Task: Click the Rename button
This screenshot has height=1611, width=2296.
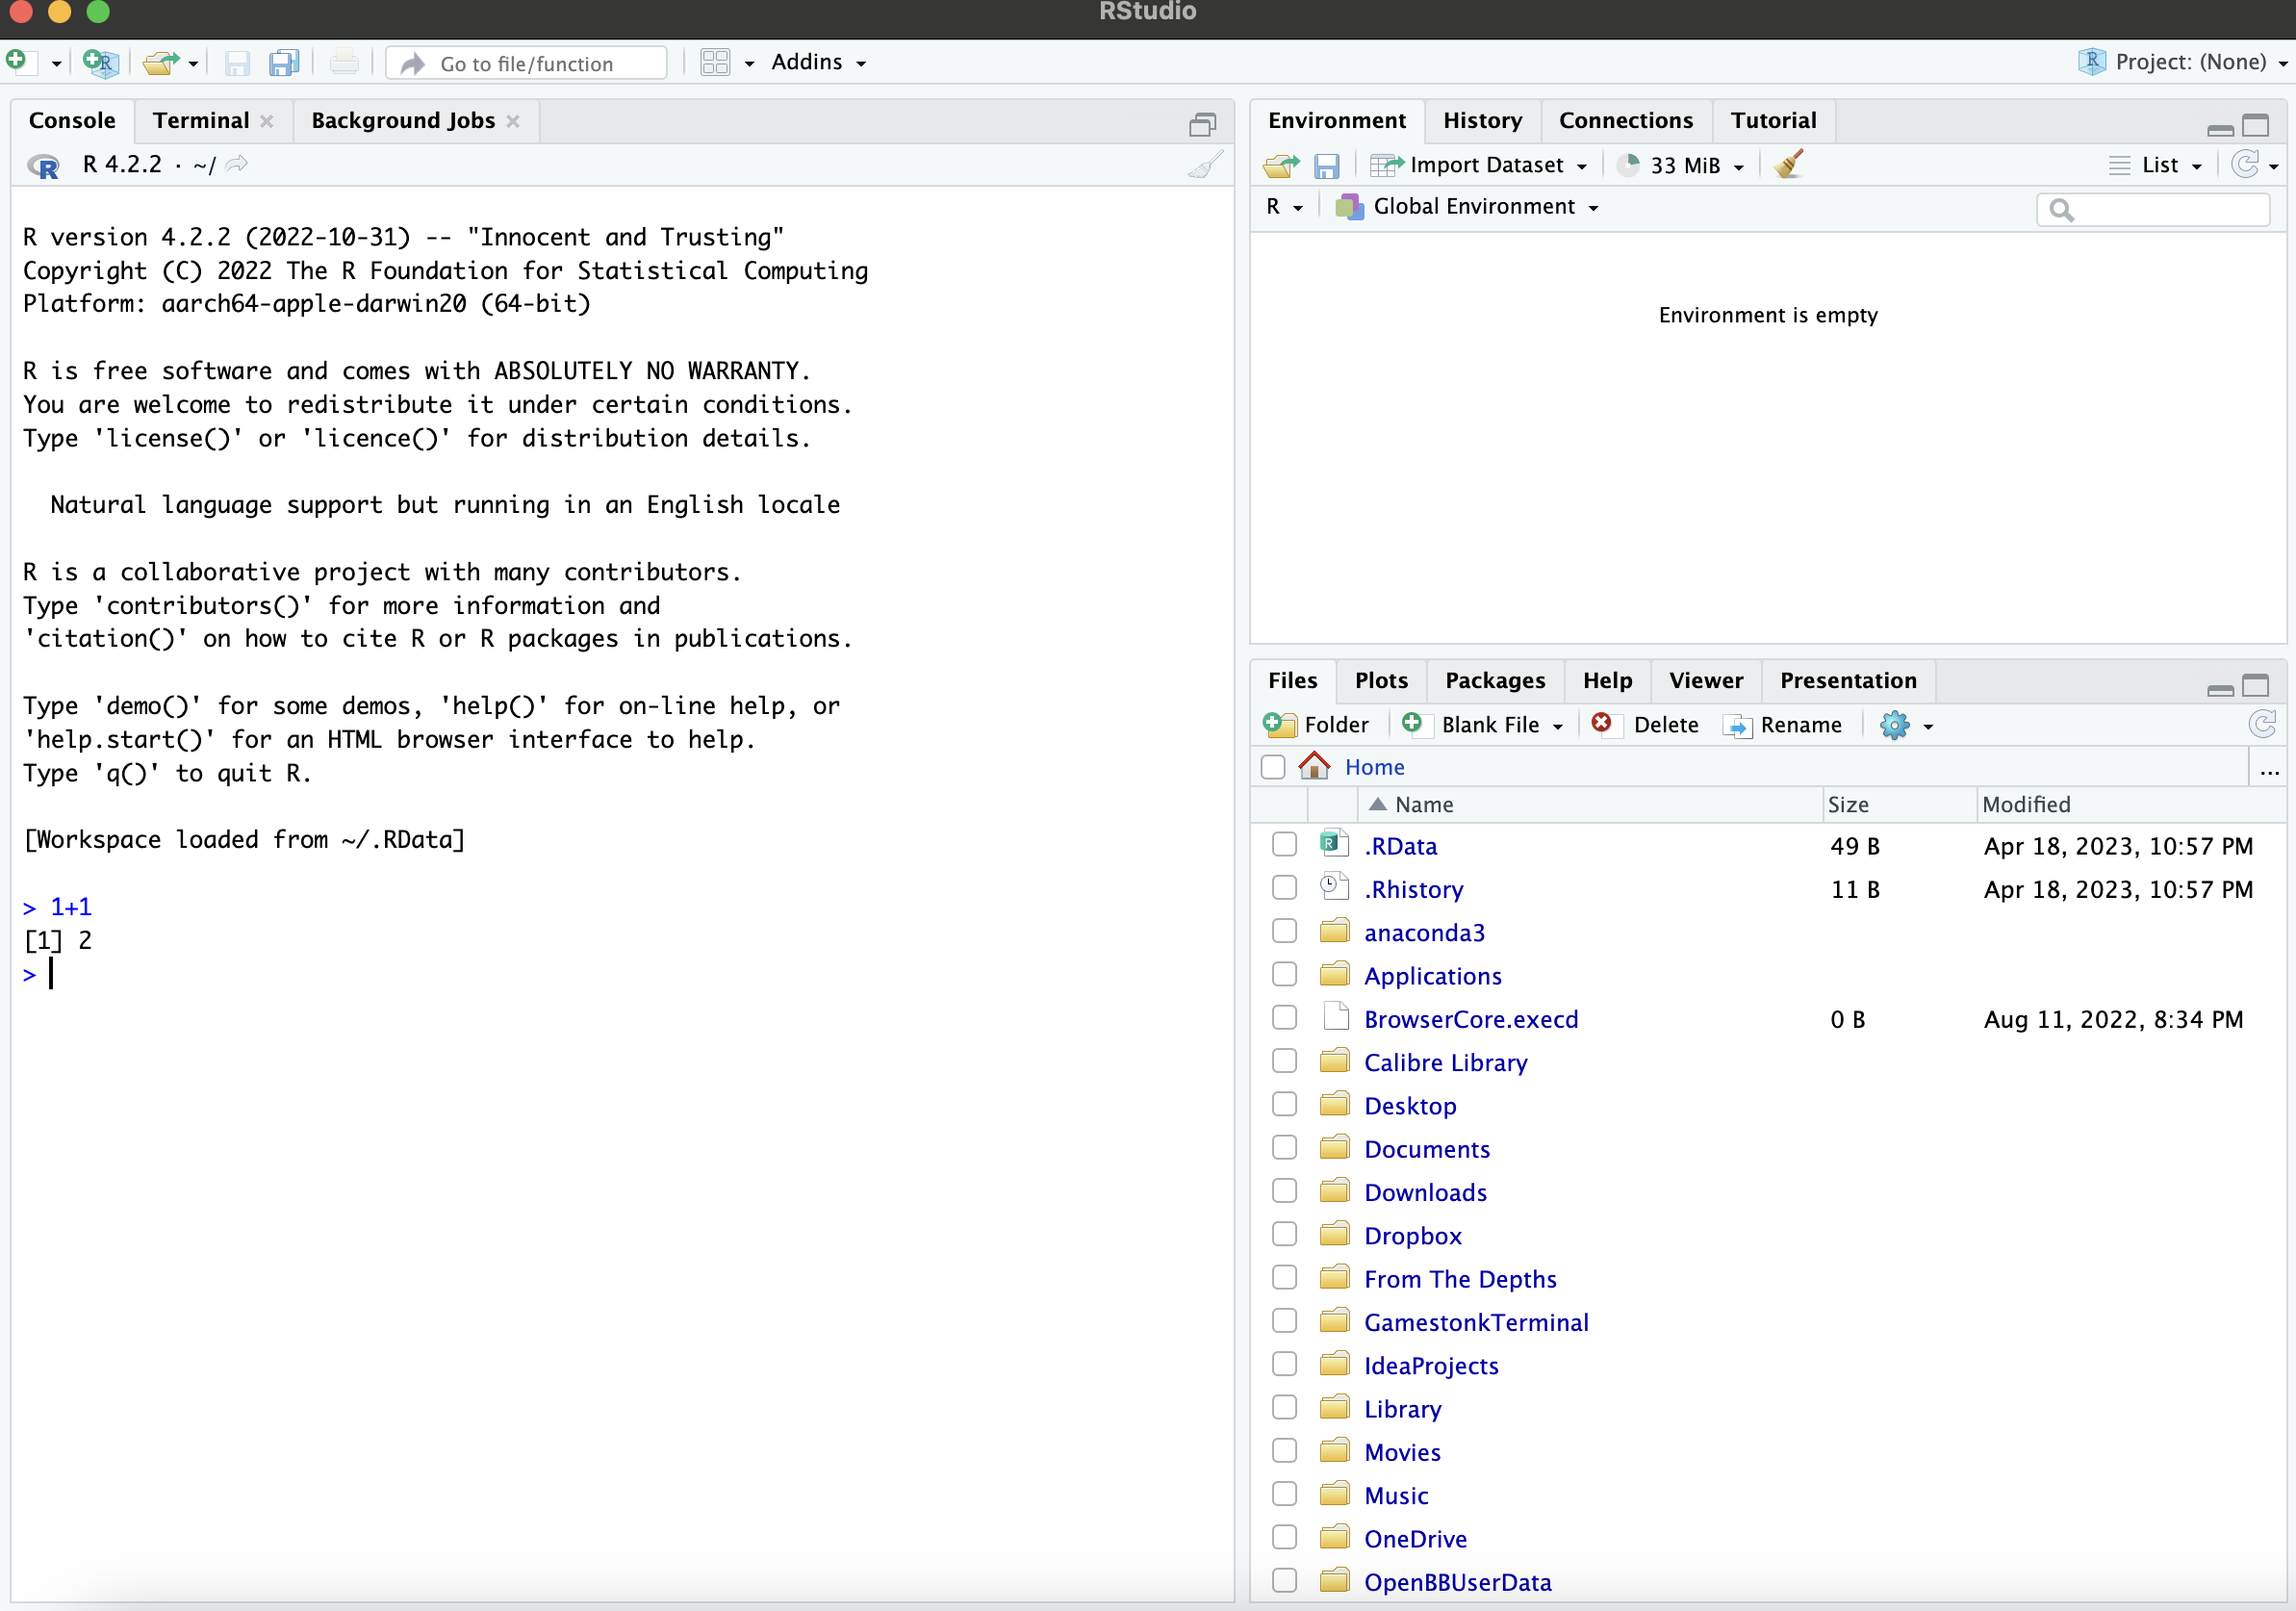Action: tap(1785, 725)
